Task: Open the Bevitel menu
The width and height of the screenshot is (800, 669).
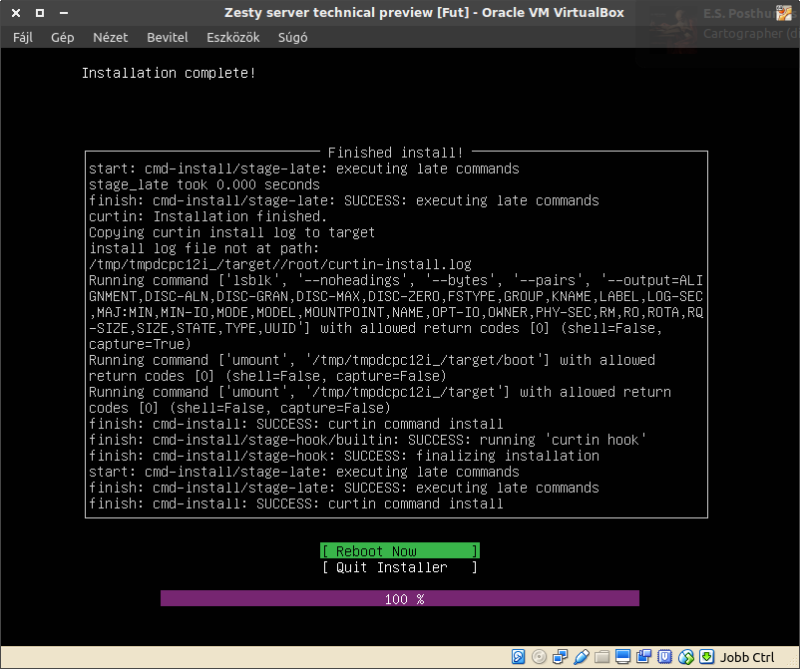Action: pos(167,37)
